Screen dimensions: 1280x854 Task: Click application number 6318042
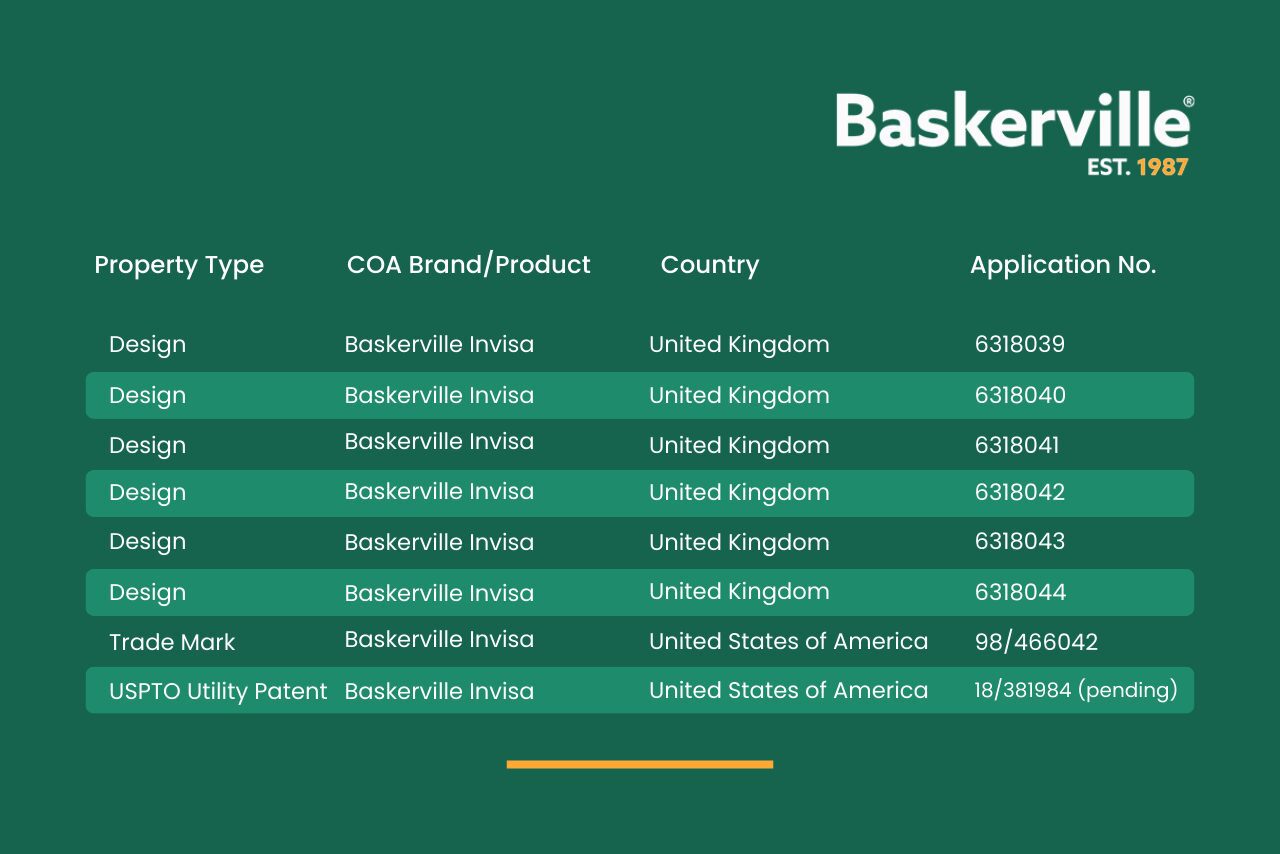click(x=1019, y=493)
